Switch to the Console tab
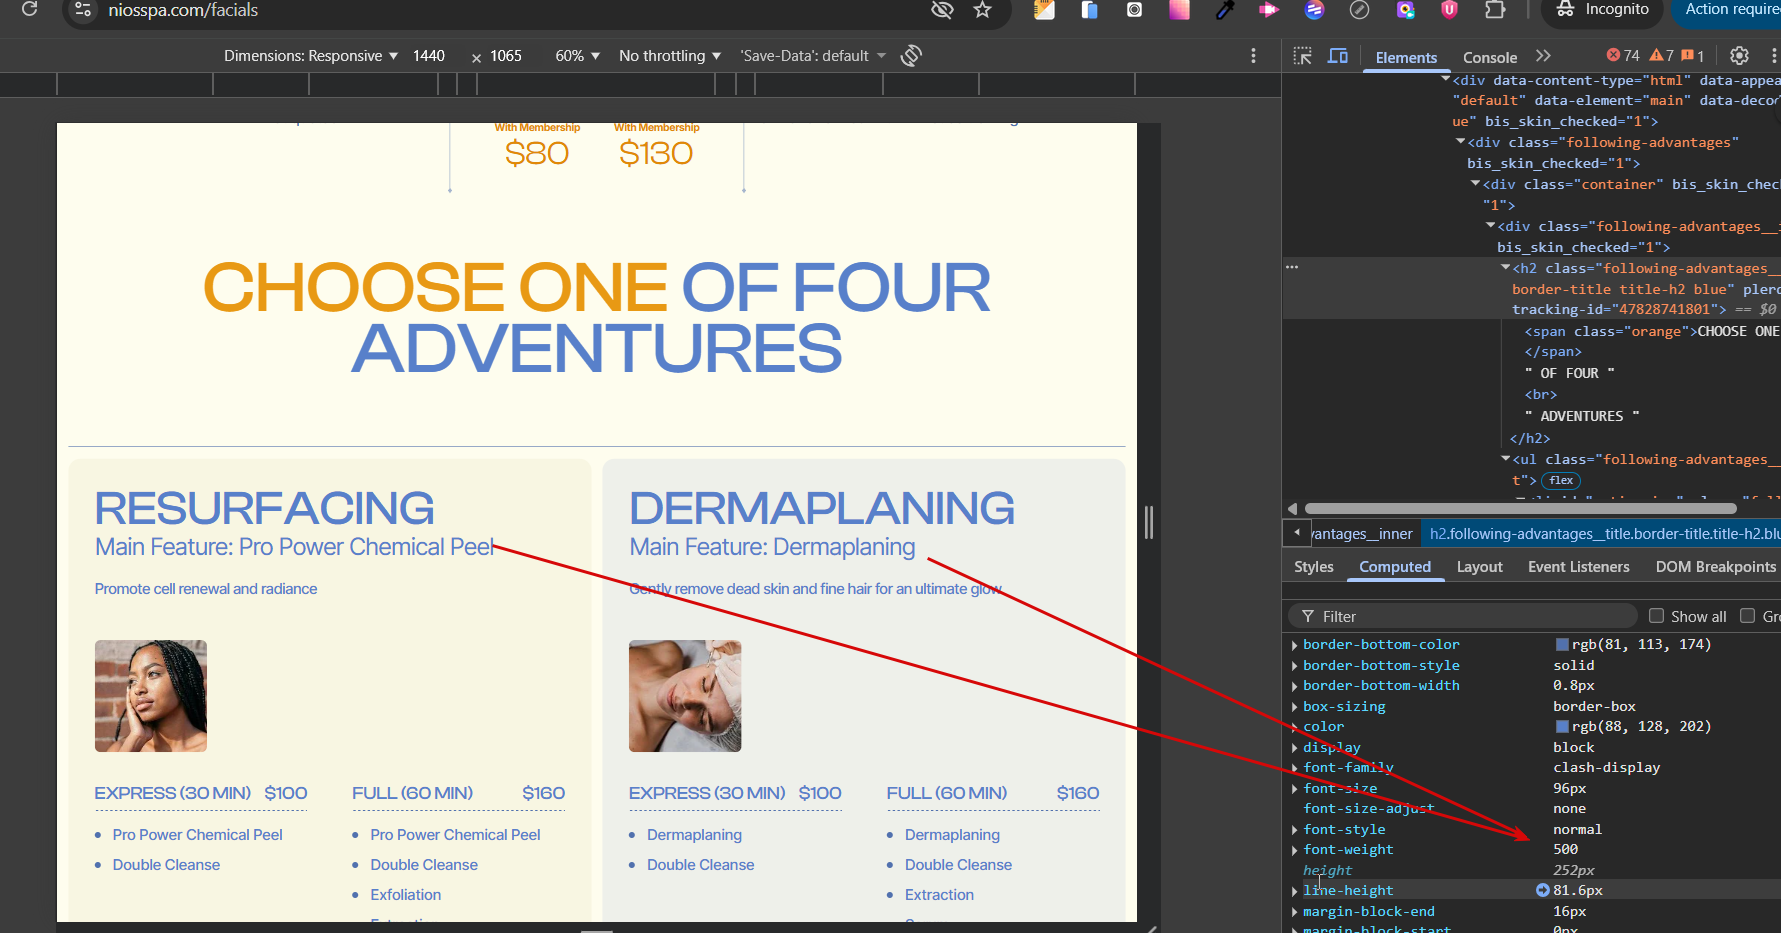 click(x=1489, y=58)
